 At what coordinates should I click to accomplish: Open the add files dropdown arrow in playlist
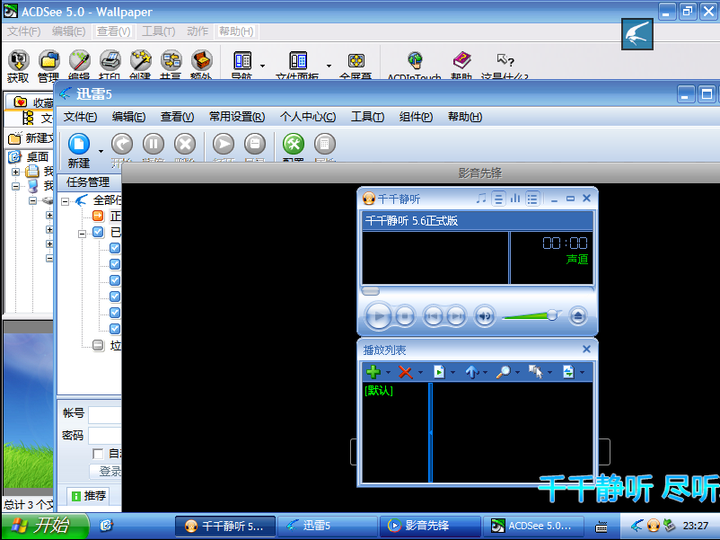(388, 372)
